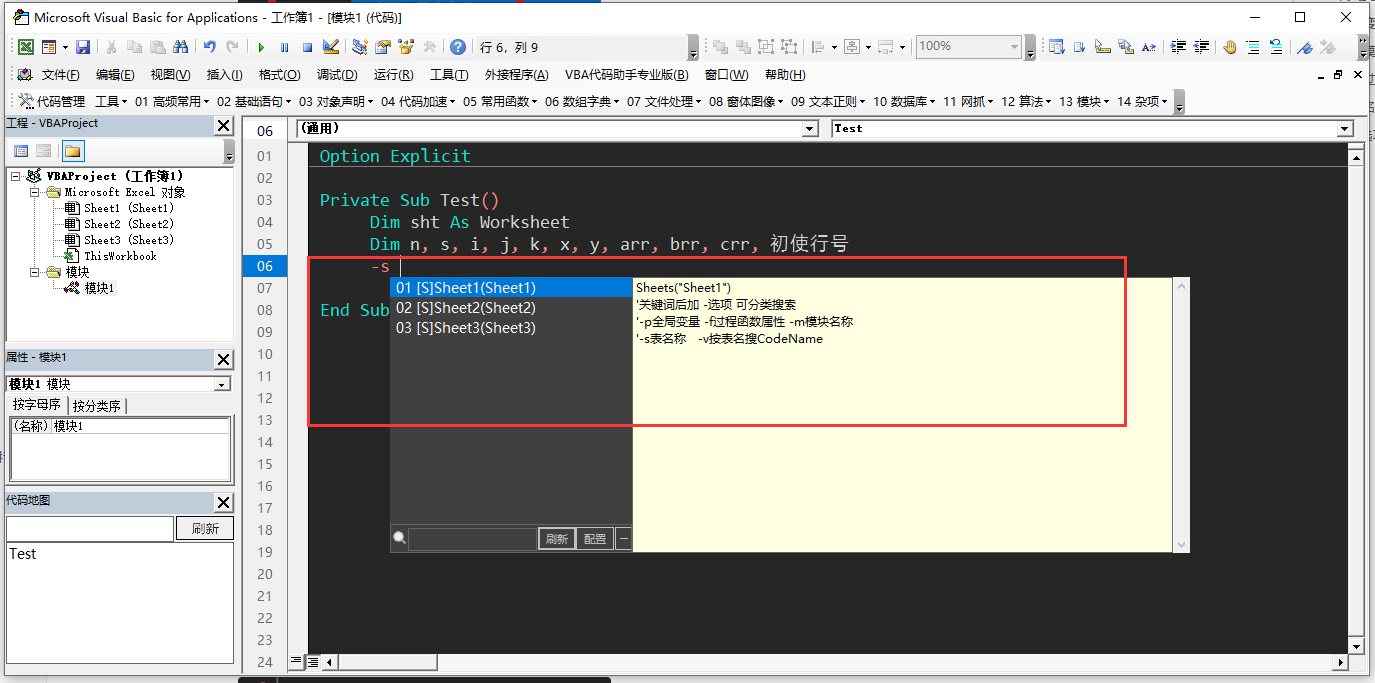Screen dimensions: 1375x683
Task: Expand the 12 算法 dropdown menu
Action: click(x=1027, y=101)
